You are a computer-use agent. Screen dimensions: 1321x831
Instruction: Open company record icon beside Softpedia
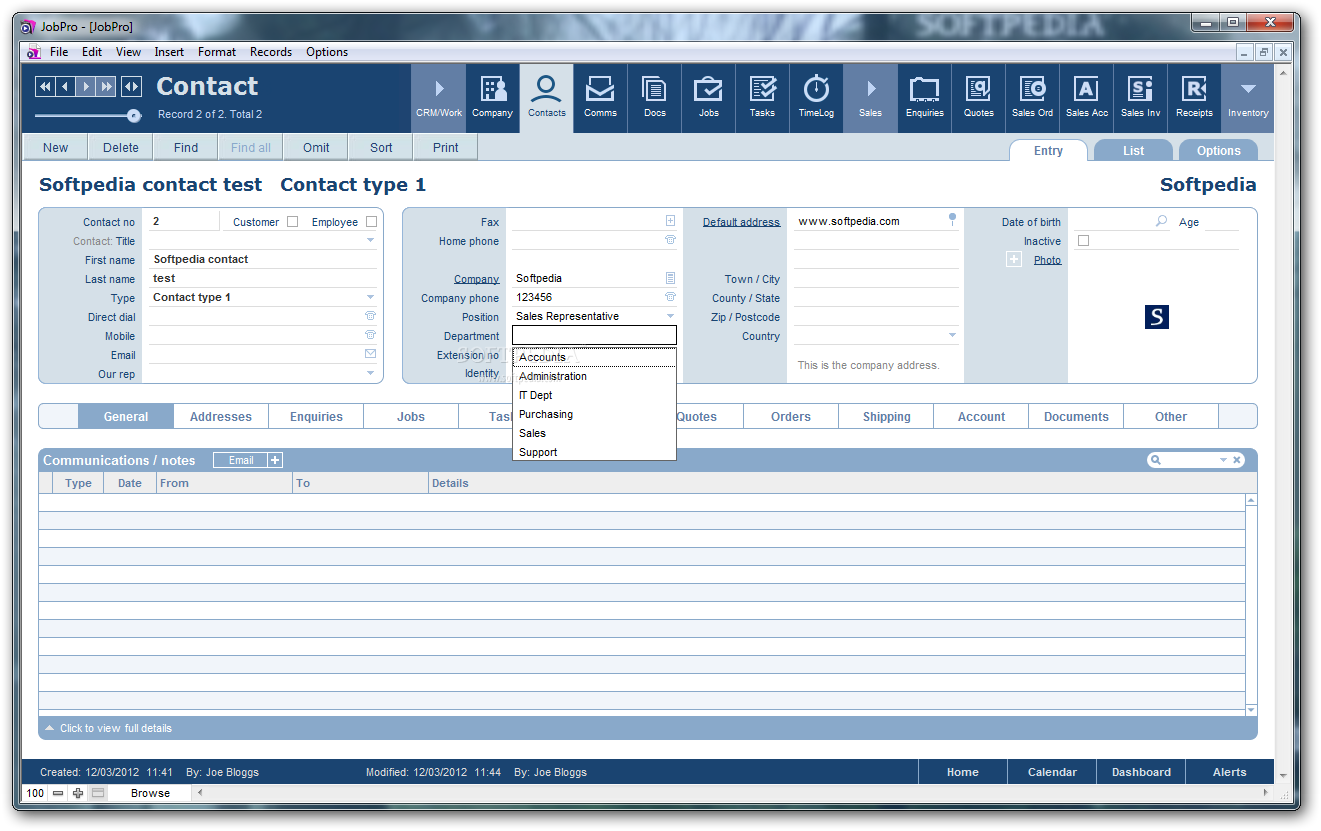pos(670,278)
